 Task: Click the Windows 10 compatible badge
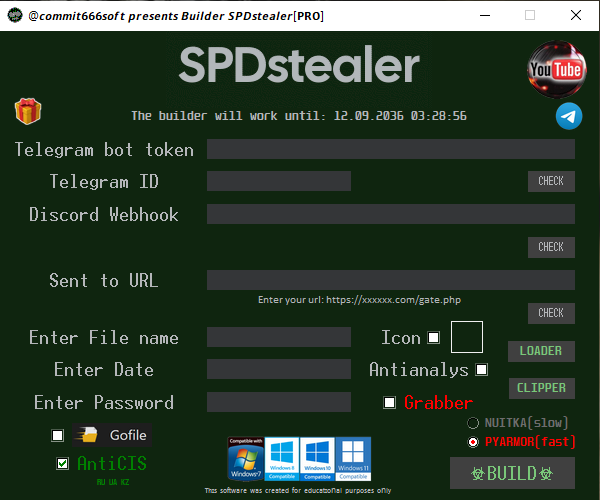tap(317, 459)
